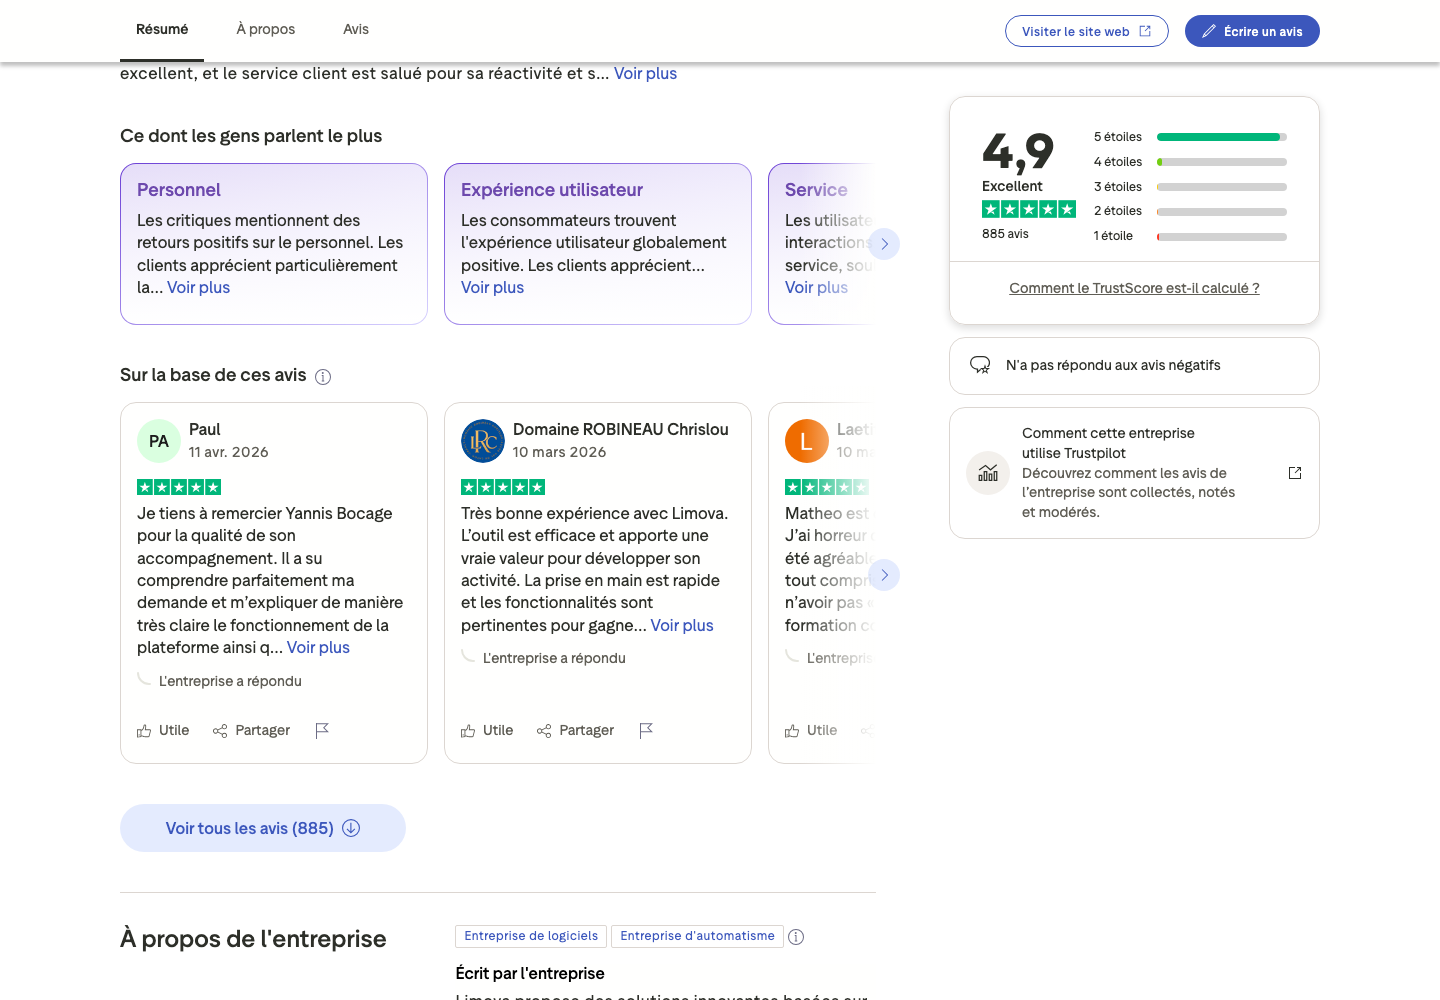Open the external-link icon on the Trustpilot usage card

[1295, 472]
